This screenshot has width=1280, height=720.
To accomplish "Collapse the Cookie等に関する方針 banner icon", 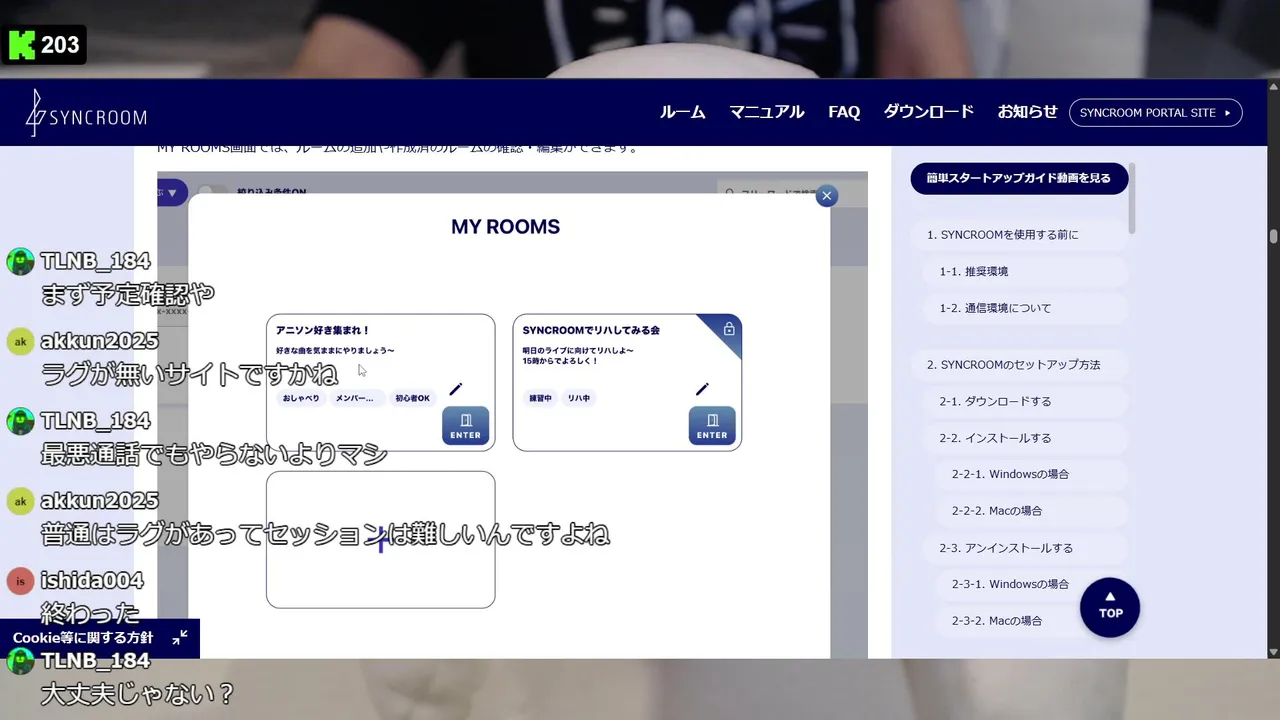I will [x=180, y=638].
